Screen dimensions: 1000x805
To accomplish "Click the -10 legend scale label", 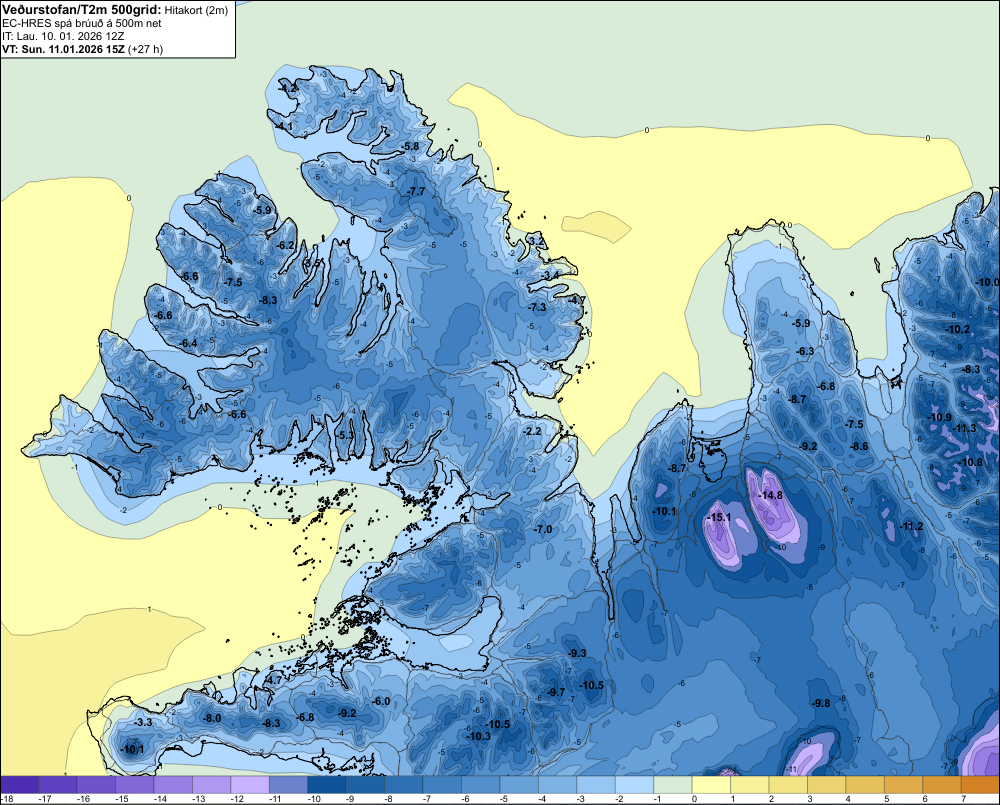I will [313, 799].
